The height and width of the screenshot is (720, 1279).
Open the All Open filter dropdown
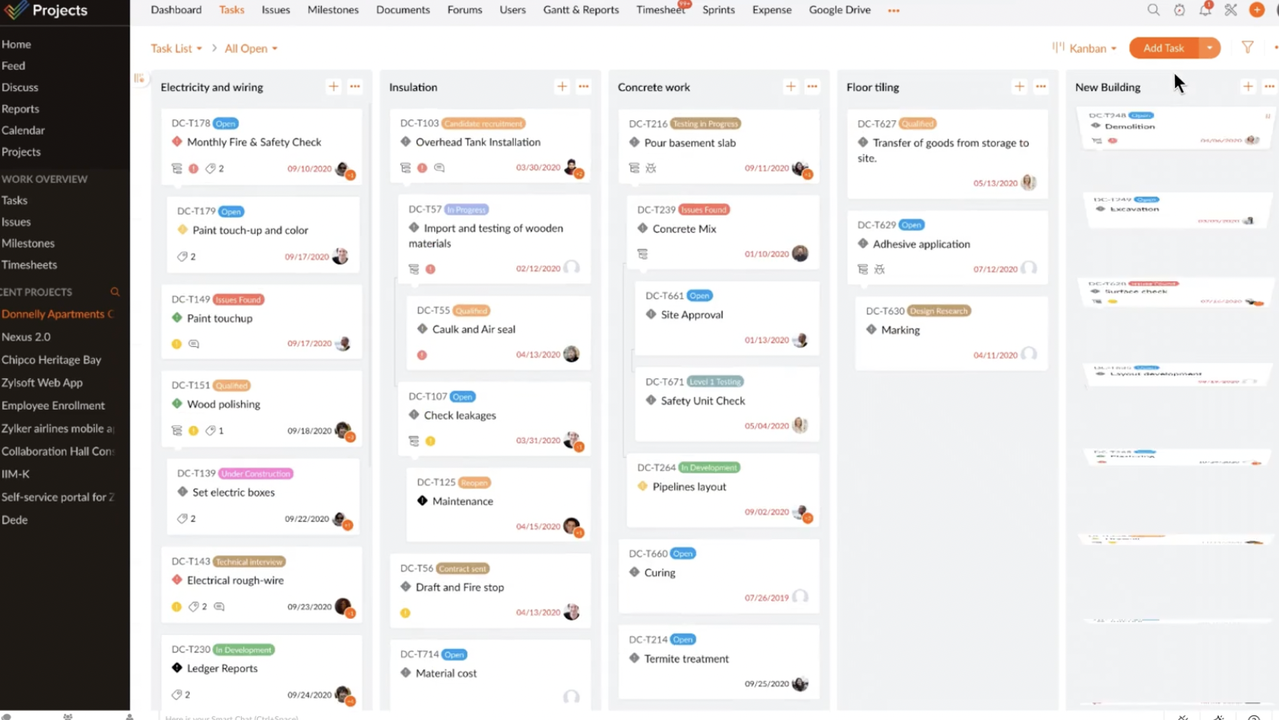pyautogui.click(x=251, y=48)
